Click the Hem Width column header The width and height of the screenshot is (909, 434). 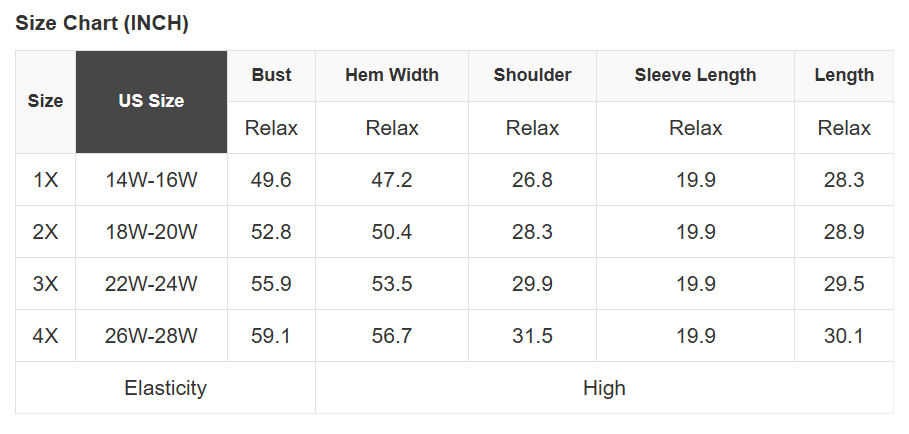click(x=392, y=75)
